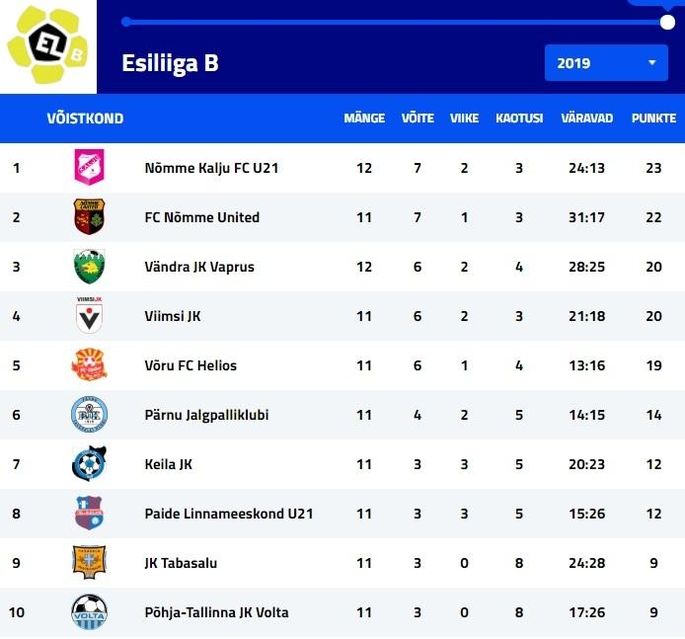Click the Nõmme Kalju FC U21 pink crest
This screenshot has height=639, width=685.
89,167
